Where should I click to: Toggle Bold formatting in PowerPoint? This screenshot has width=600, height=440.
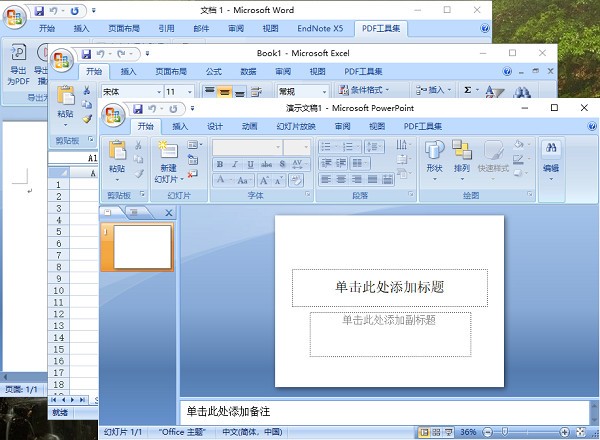pos(220,164)
